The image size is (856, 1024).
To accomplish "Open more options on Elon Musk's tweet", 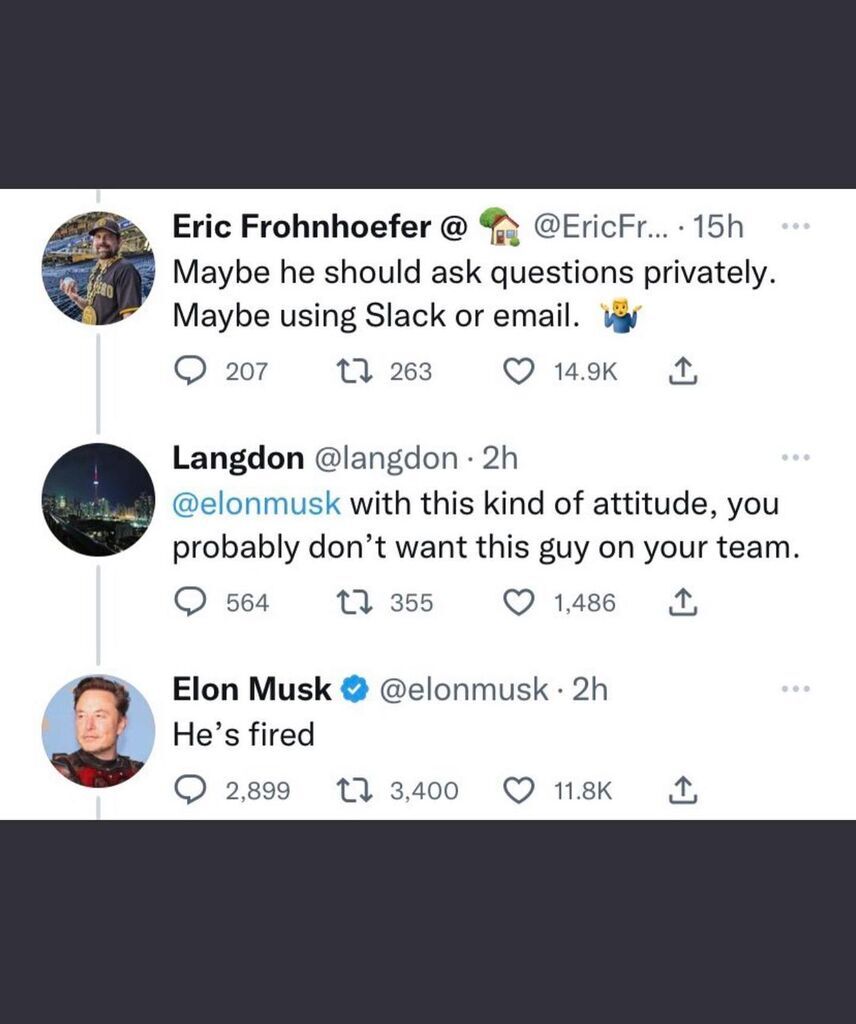I will pyautogui.click(x=793, y=689).
